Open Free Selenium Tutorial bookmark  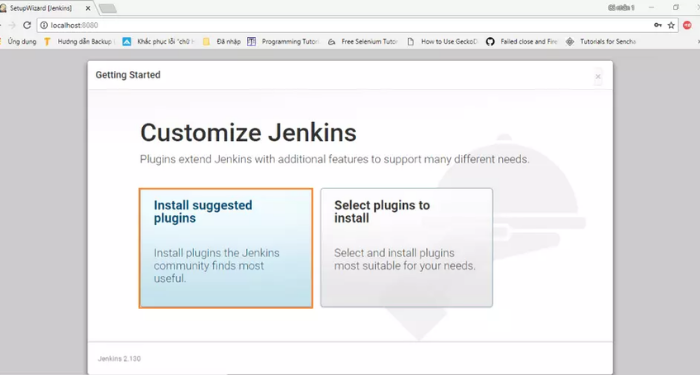[x=362, y=42]
